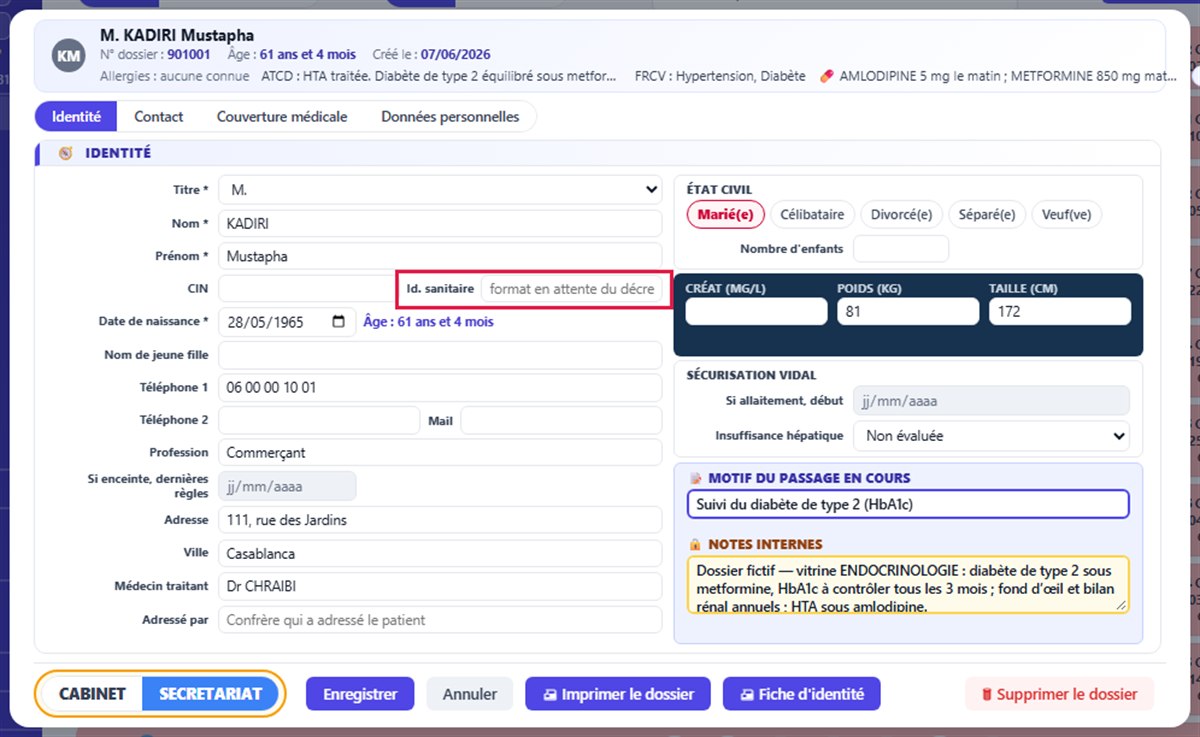Open the Contact tab

[x=159, y=117]
